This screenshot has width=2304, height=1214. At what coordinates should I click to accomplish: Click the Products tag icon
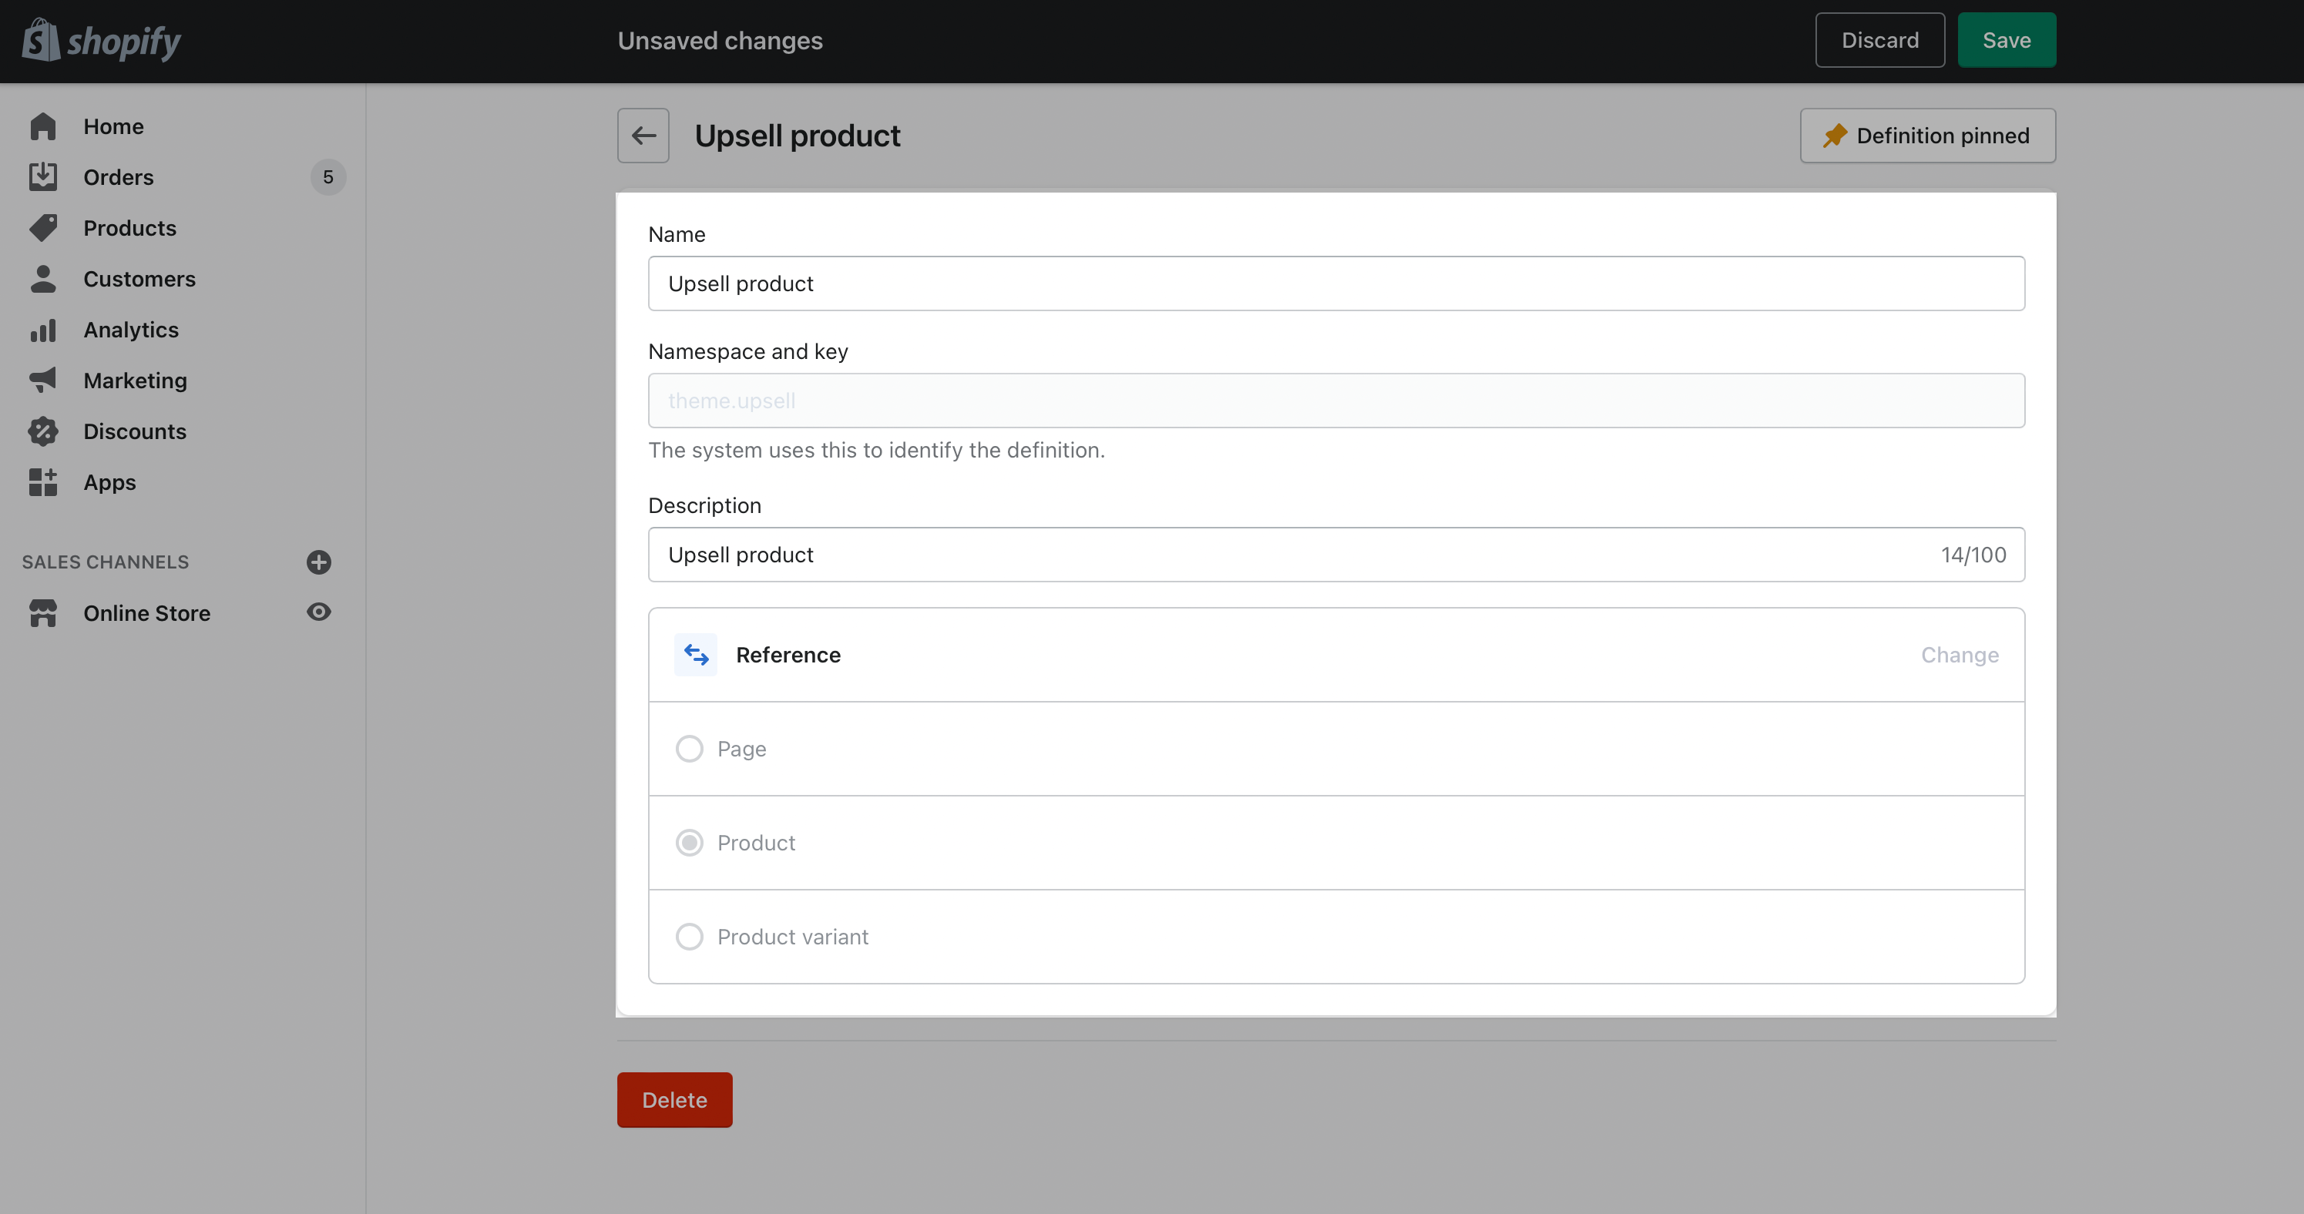click(x=43, y=228)
